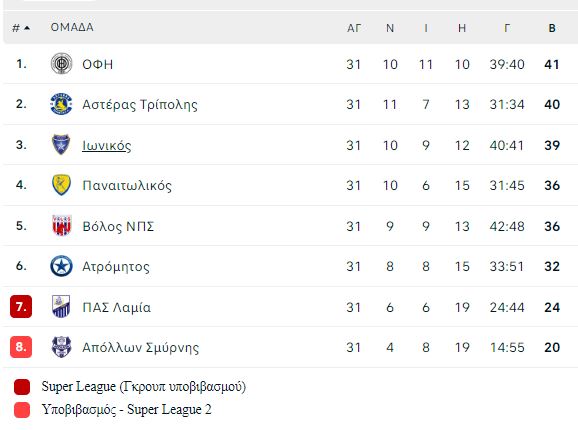Open the Ιωνικός team link
Screen dimensions: 578x430
107,145
